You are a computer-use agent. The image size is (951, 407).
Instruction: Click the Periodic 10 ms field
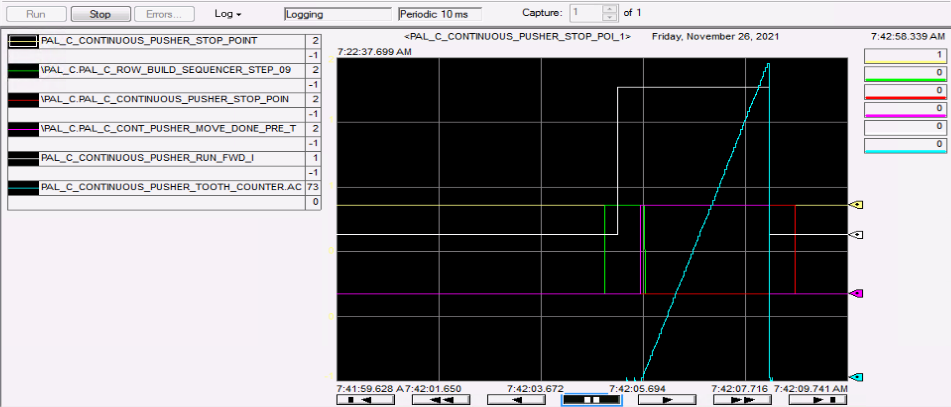[440, 14]
